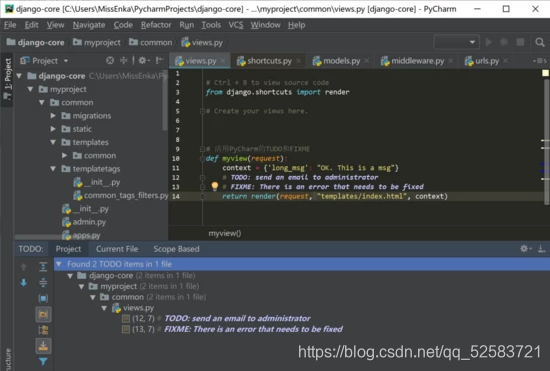This screenshot has height=371, width=550.
Task: Switch to the middleware.py editor tab
Action: 417,61
